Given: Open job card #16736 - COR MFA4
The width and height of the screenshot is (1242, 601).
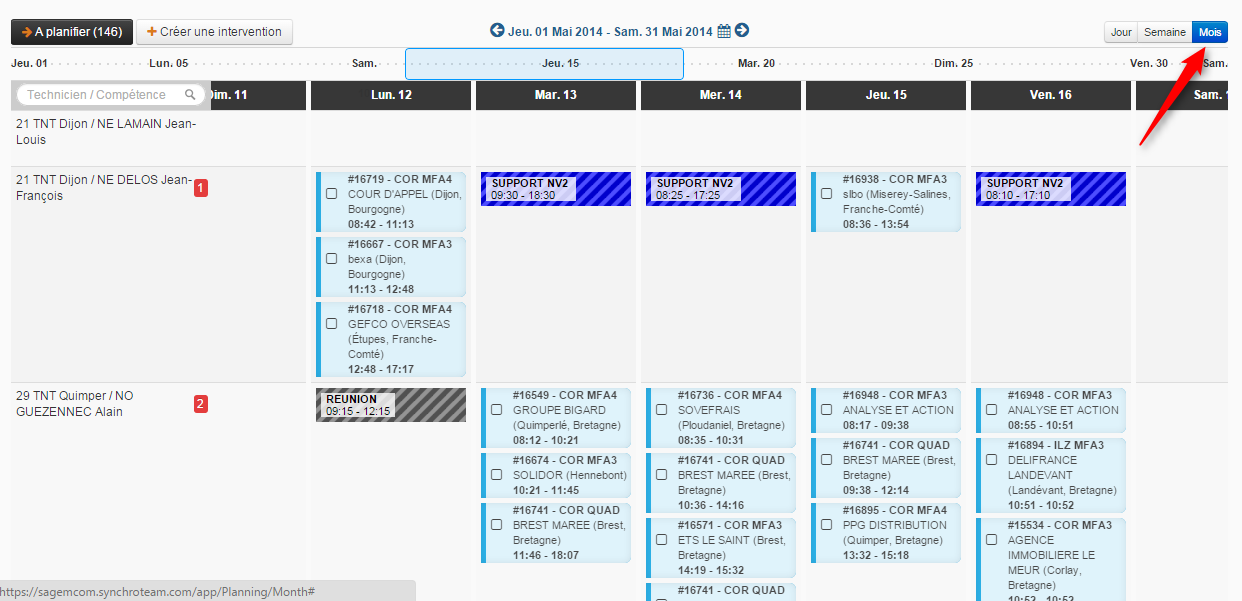Looking at the screenshot, I should click(721, 418).
